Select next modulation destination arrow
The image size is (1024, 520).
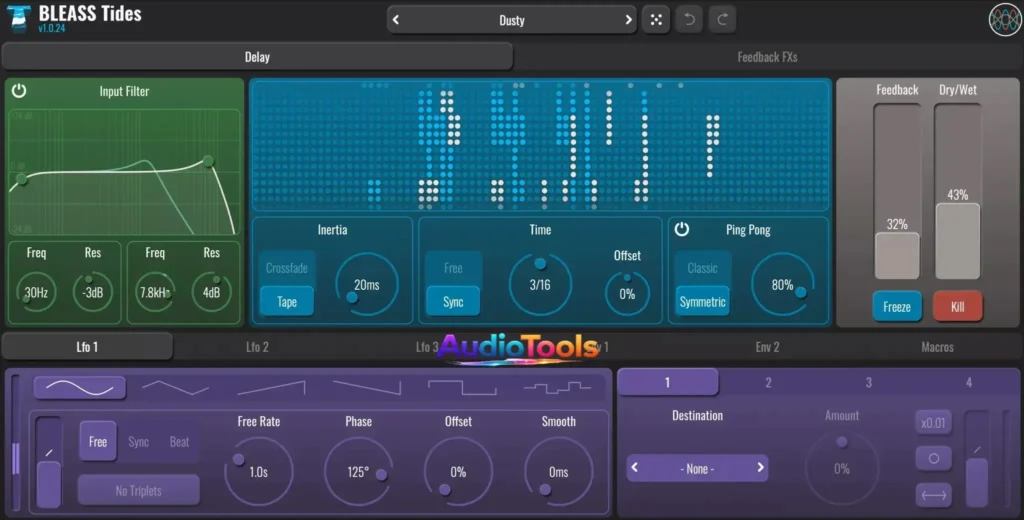point(760,468)
